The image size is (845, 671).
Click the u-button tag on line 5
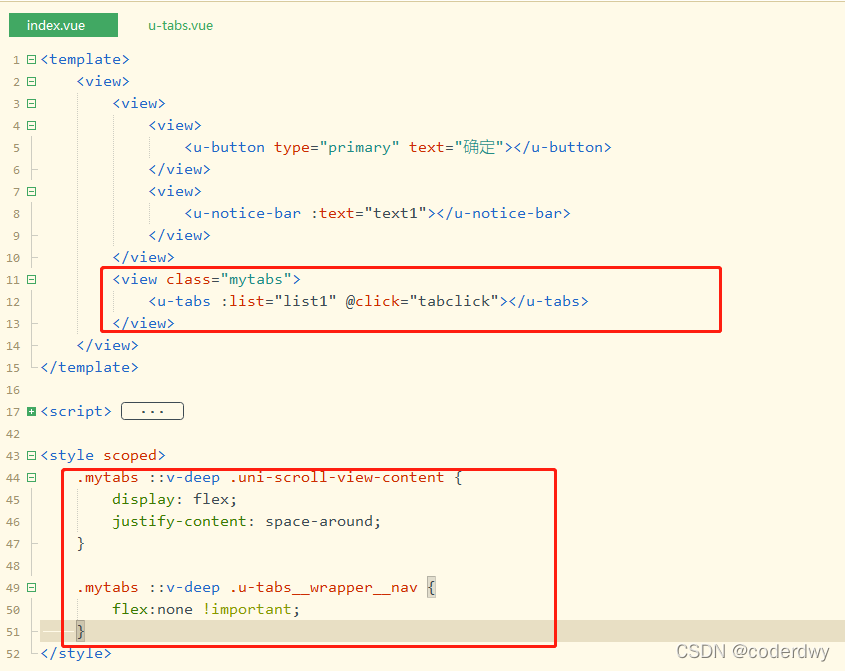(x=225, y=147)
